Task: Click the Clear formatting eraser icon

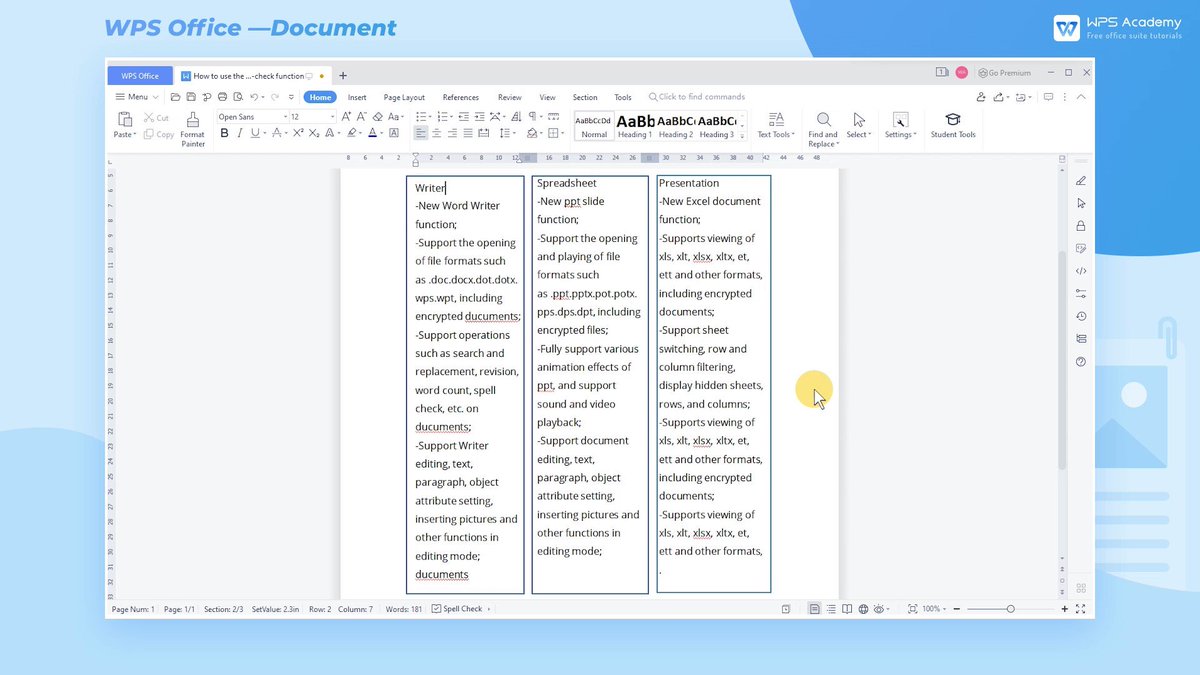Action: [378, 117]
